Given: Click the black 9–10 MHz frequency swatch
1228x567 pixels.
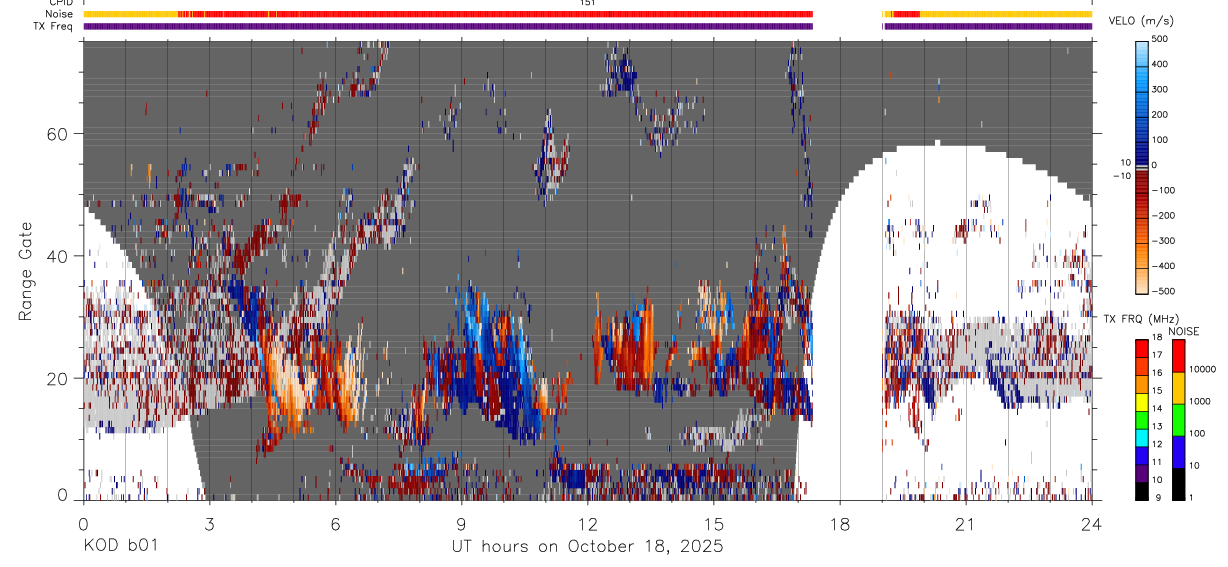Looking at the screenshot, I should [1141, 491].
